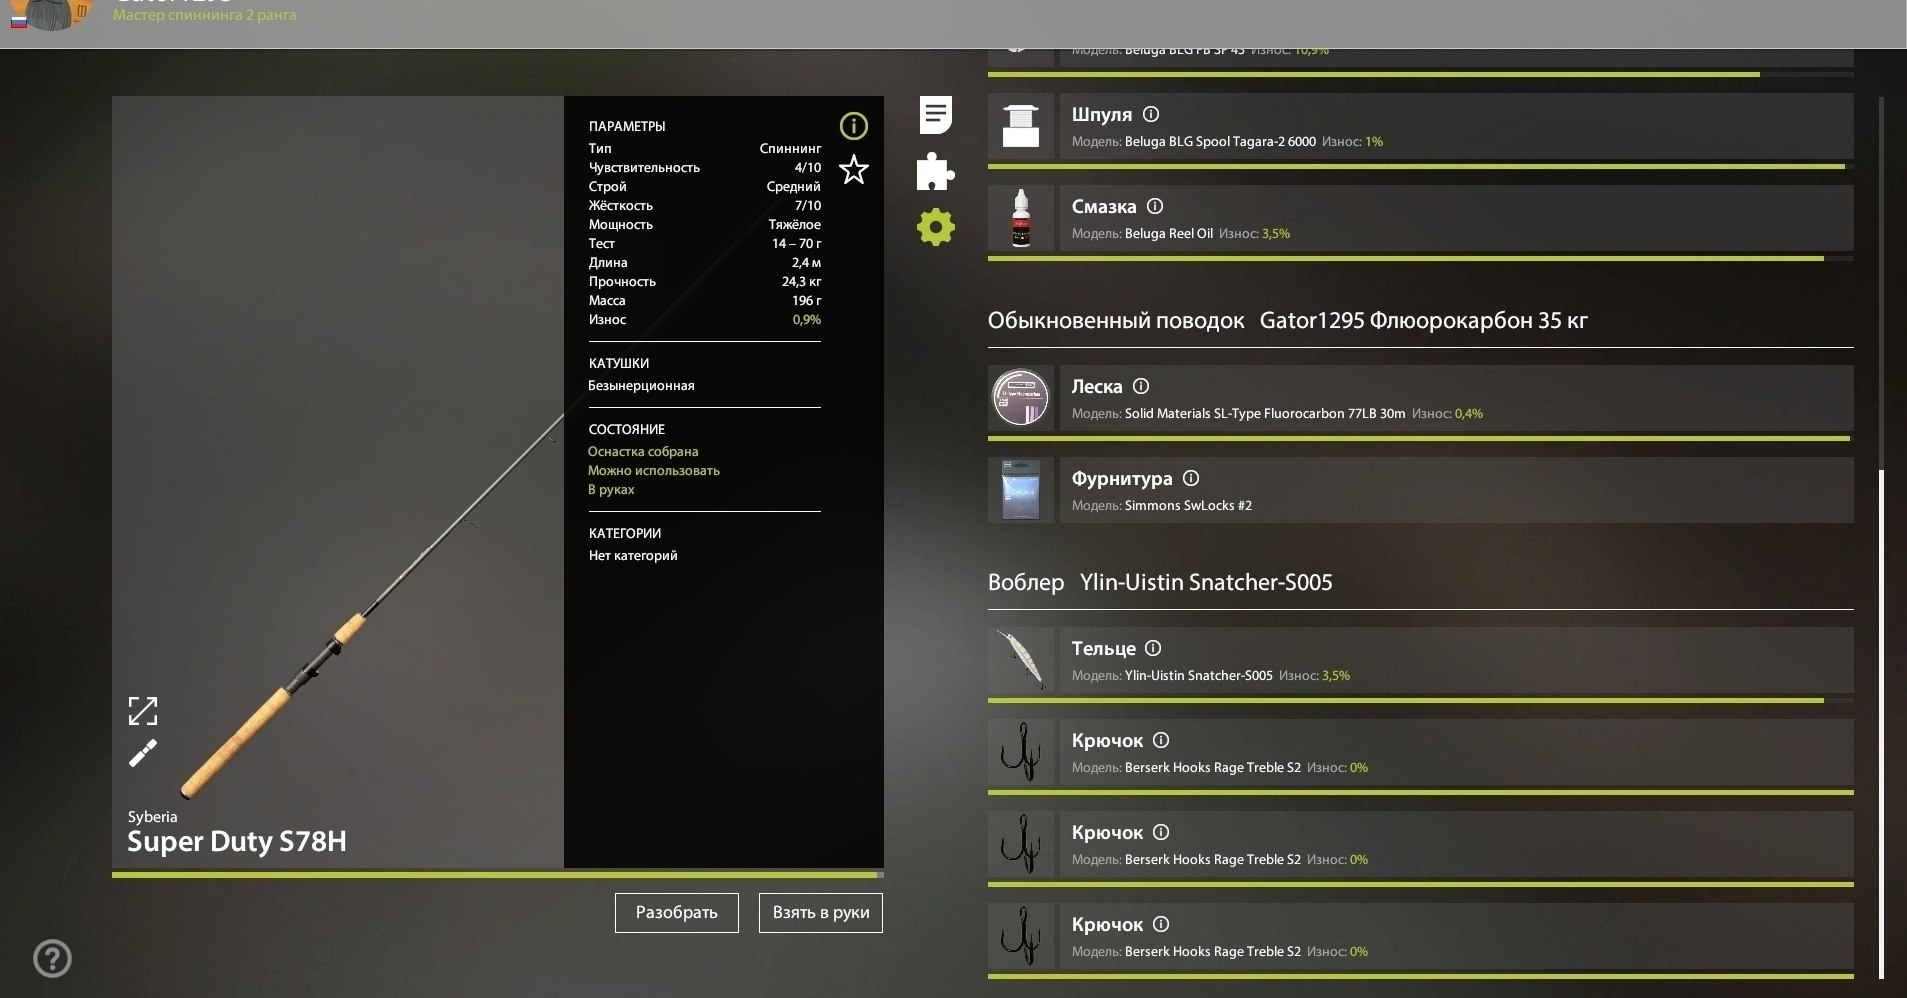Click the Взять в руки button

pyautogui.click(x=821, y=913)
